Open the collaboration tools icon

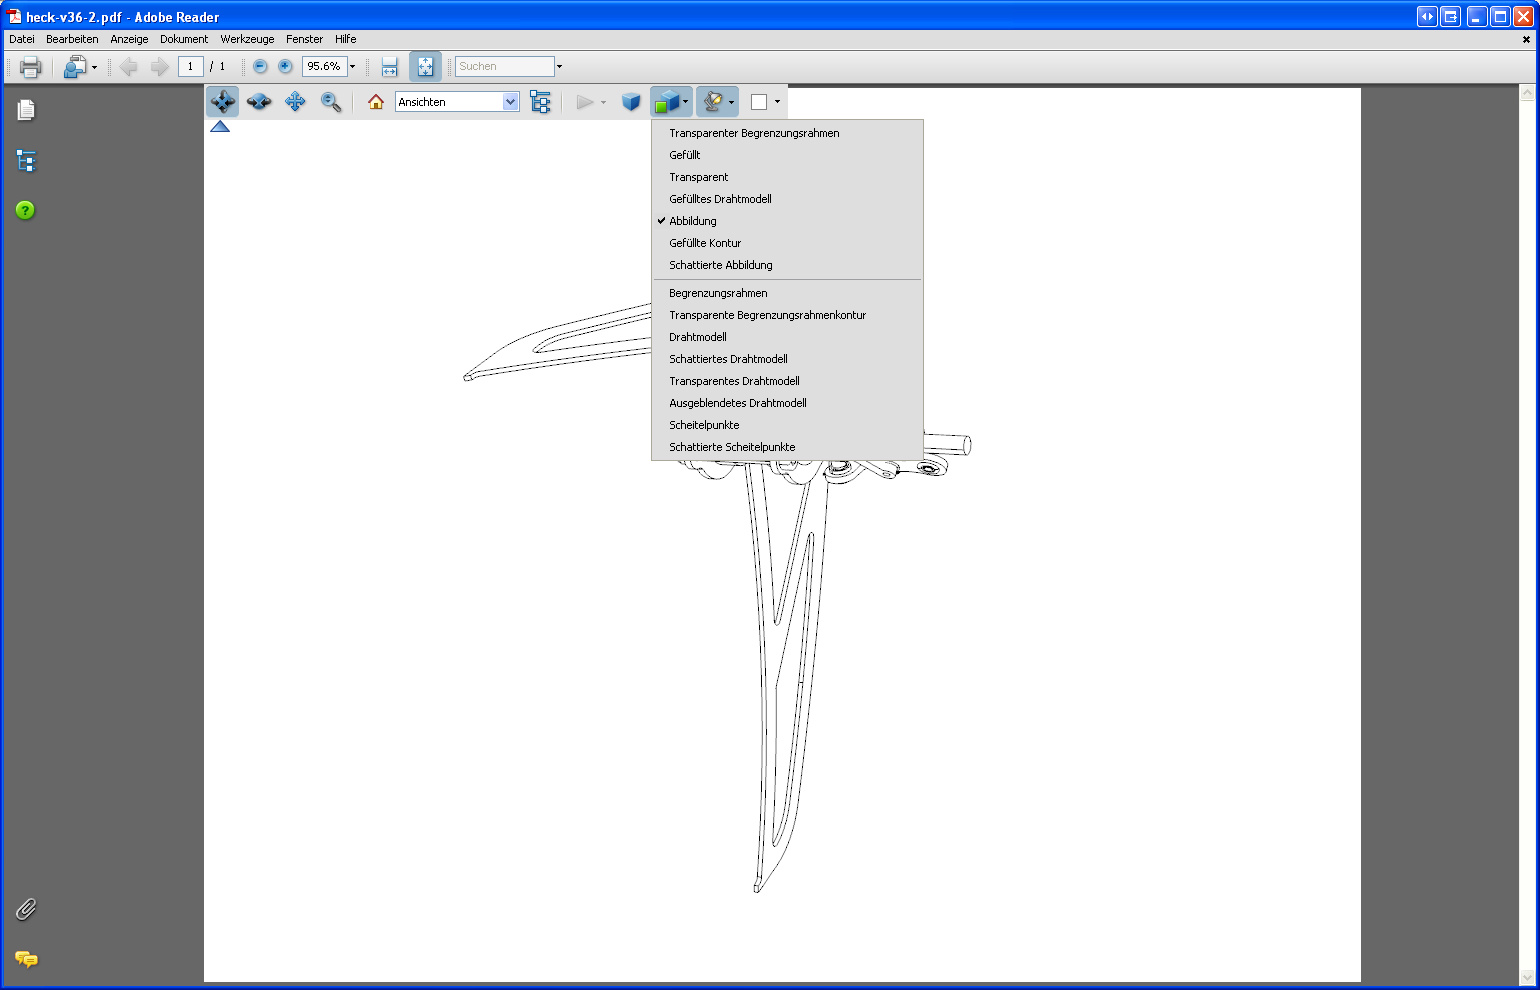(75, 67)
